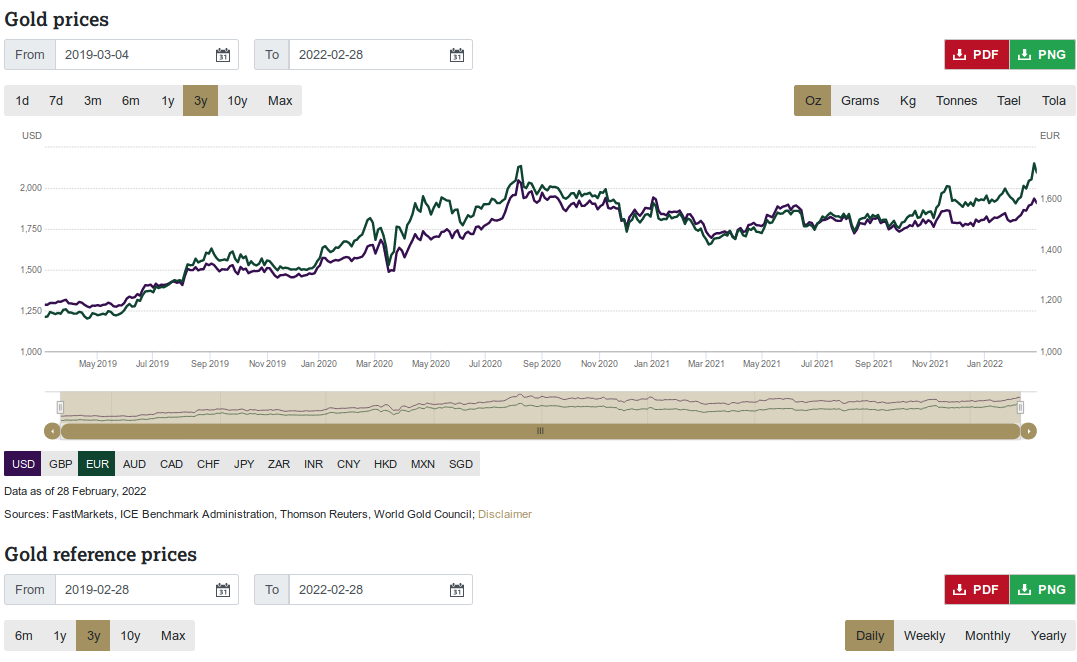Switch reference prices to Weekly

[924, 636]
